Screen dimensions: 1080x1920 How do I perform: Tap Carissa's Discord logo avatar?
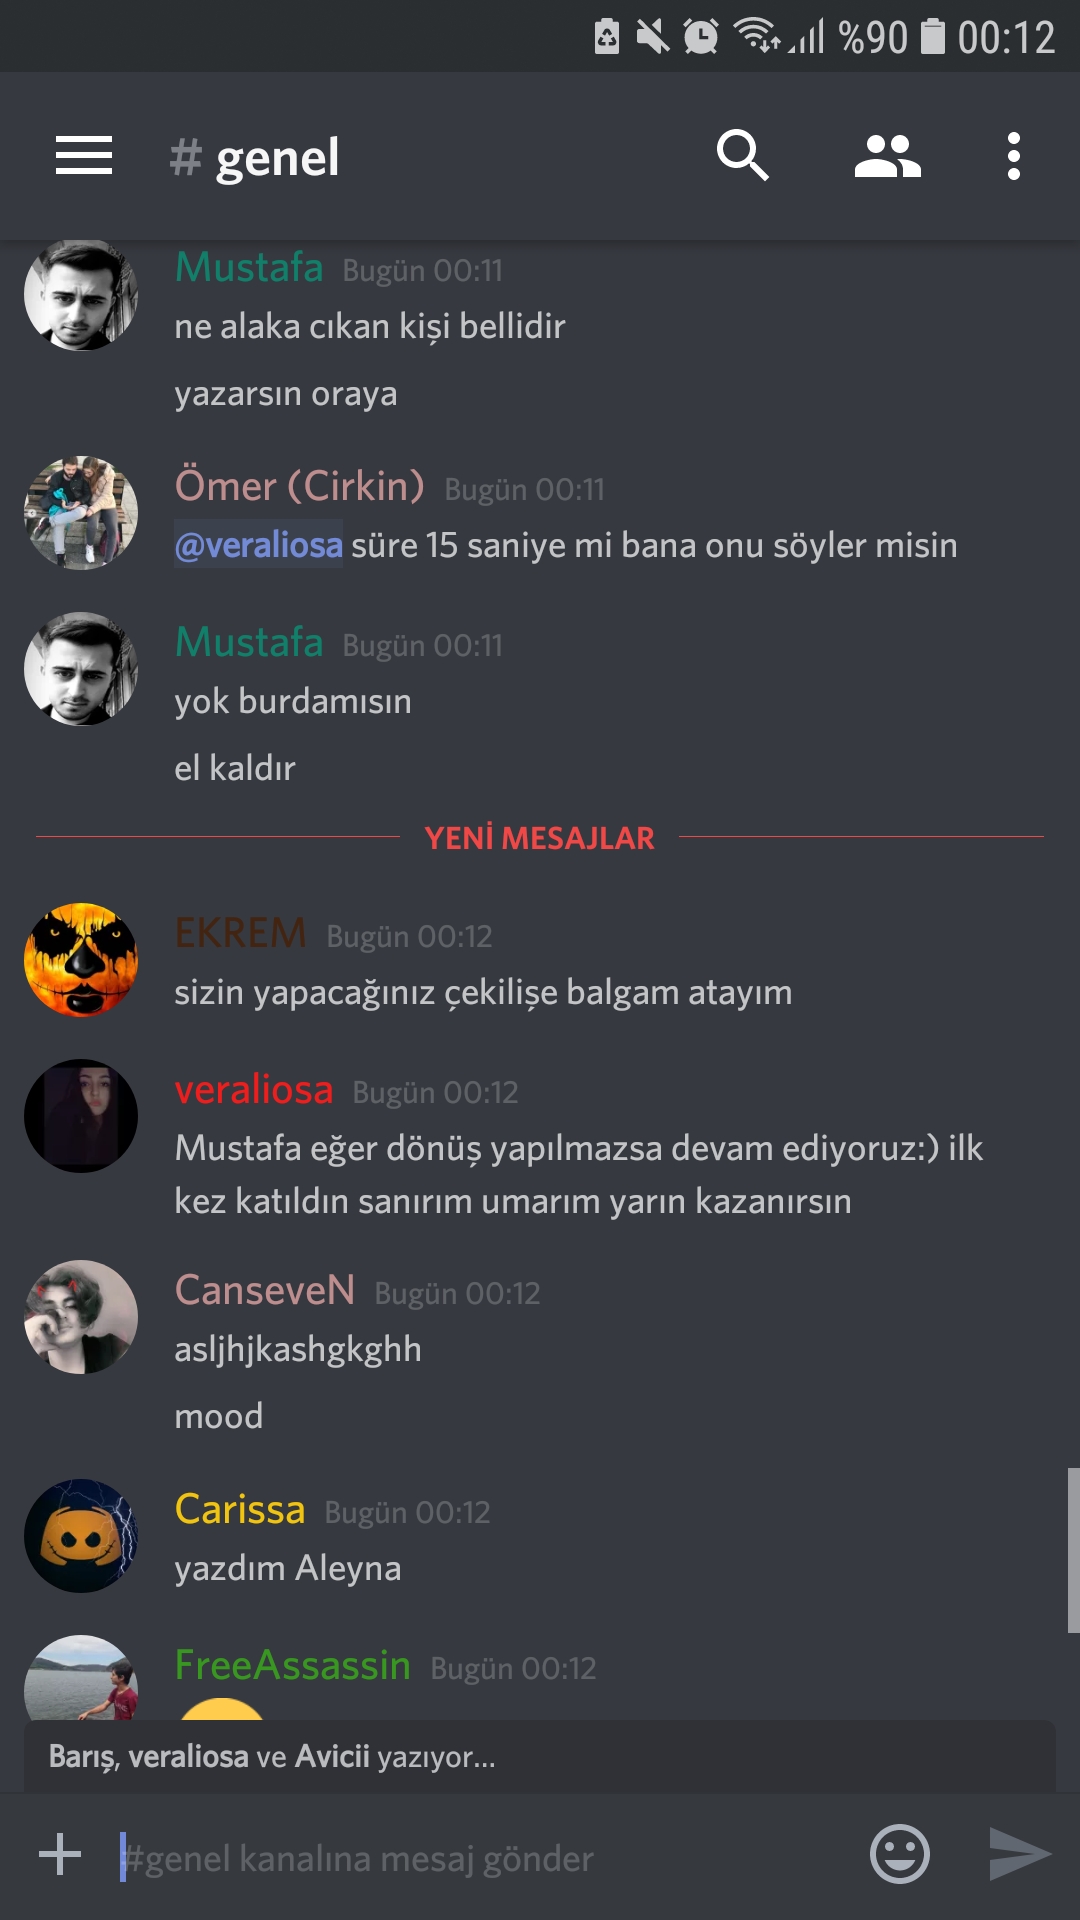click(x=81, y=1536)
